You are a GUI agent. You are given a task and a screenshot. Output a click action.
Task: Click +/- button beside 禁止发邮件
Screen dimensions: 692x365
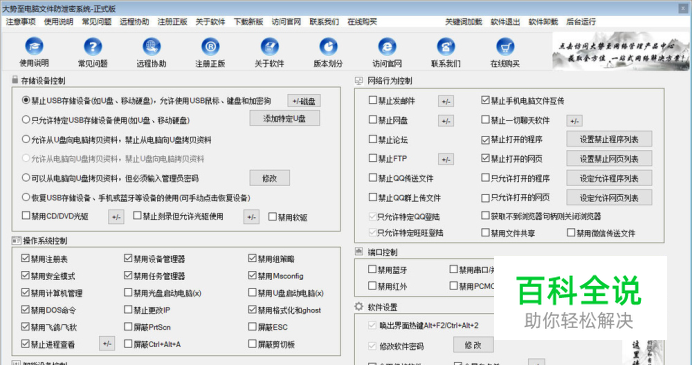tap(446, 102)
